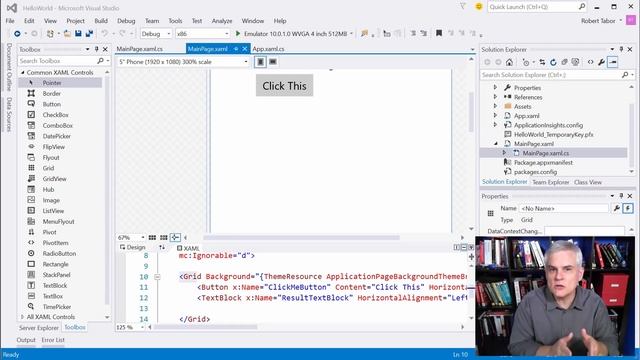Toggle snap to gridlines button in designer
This screenshot has height=360, width=640.
pos(164,237)
